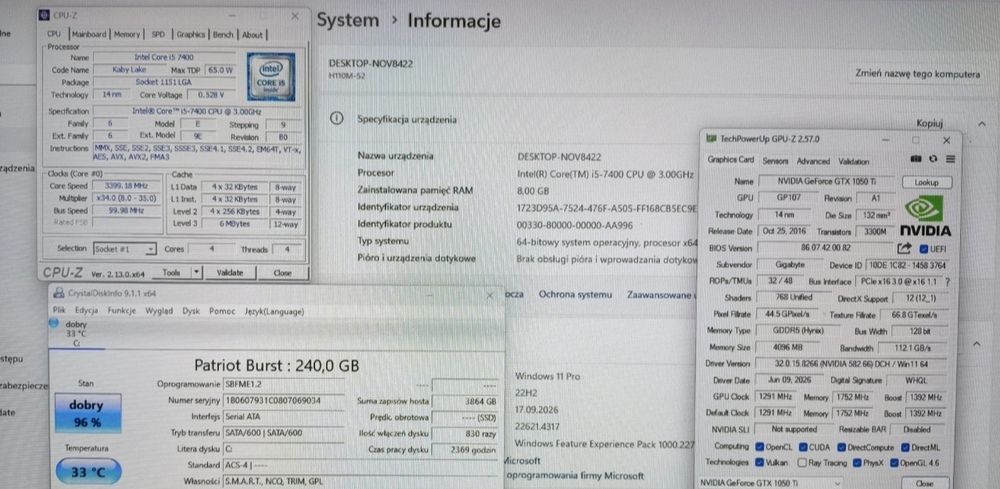Click BIOS Version value 86.07.42.00.82
The height and width of the screenshot is (489, 1000).
[x=825, y=248]
